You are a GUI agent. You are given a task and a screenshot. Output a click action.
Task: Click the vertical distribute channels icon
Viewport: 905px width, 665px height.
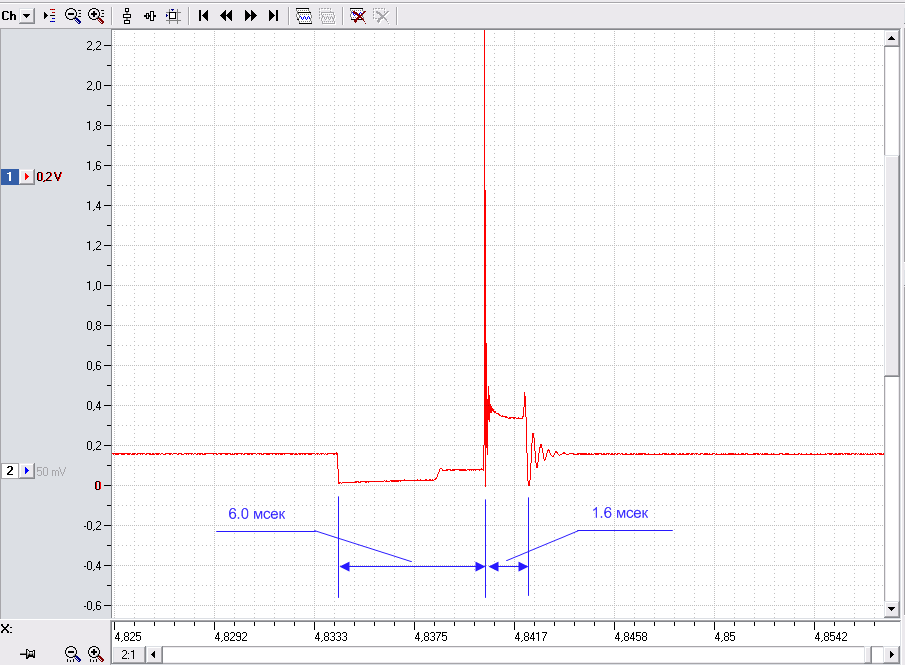coord(127,16)
